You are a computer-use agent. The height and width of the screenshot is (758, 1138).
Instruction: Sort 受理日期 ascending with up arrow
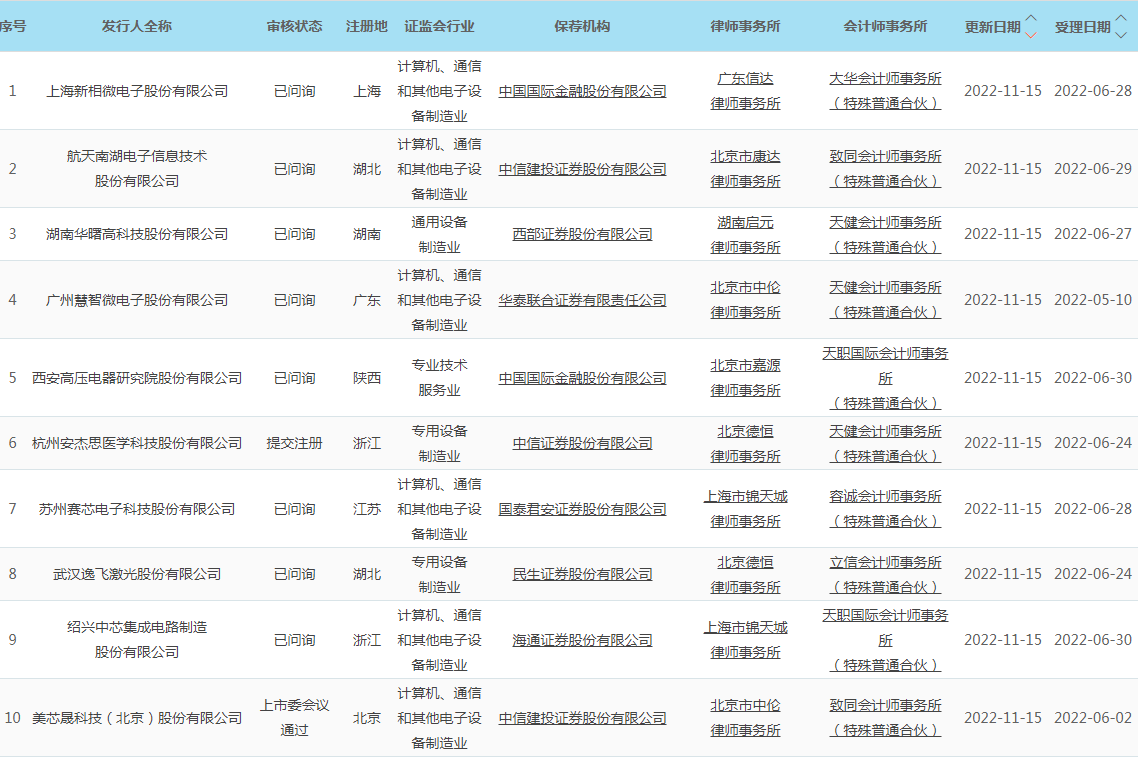[1121, 19]
